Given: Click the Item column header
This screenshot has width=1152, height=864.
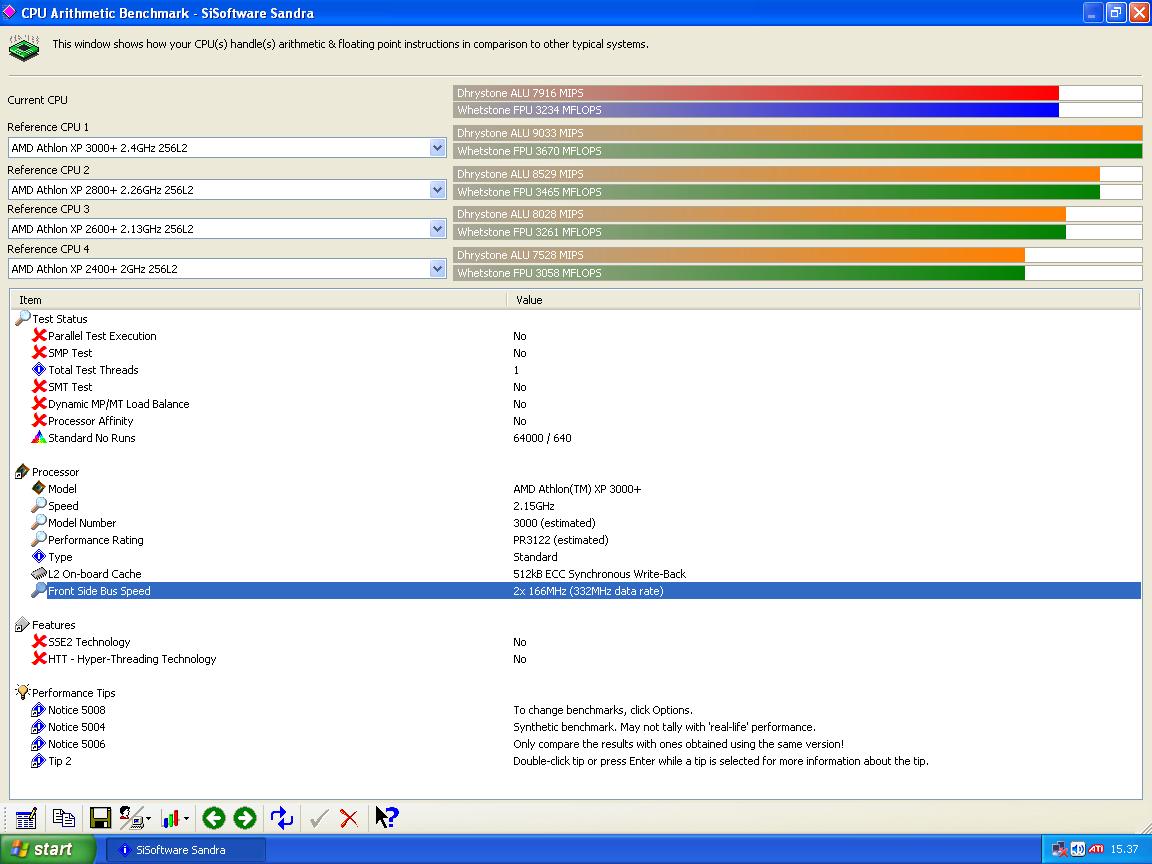Looking at the screenshot, I should pyautogui.click(x=258, y=300).
